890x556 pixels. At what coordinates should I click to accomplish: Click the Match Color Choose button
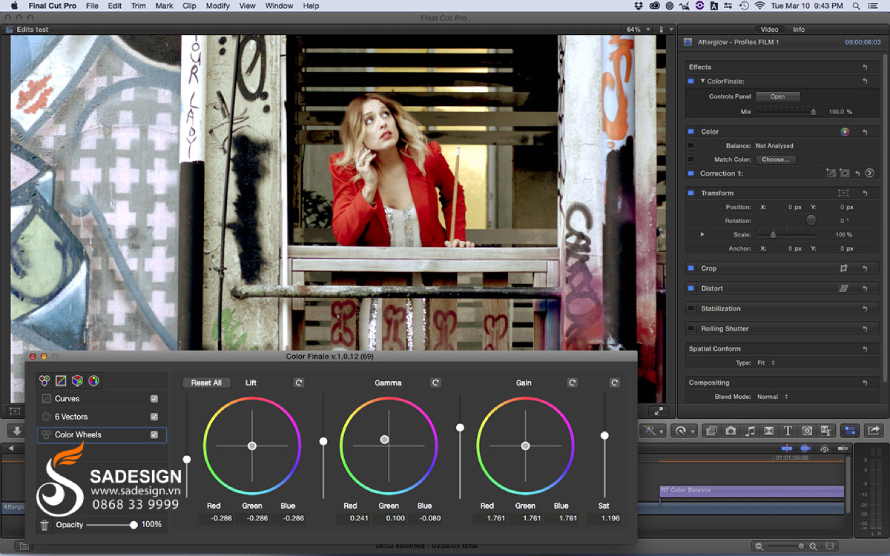tap(775, 160)
